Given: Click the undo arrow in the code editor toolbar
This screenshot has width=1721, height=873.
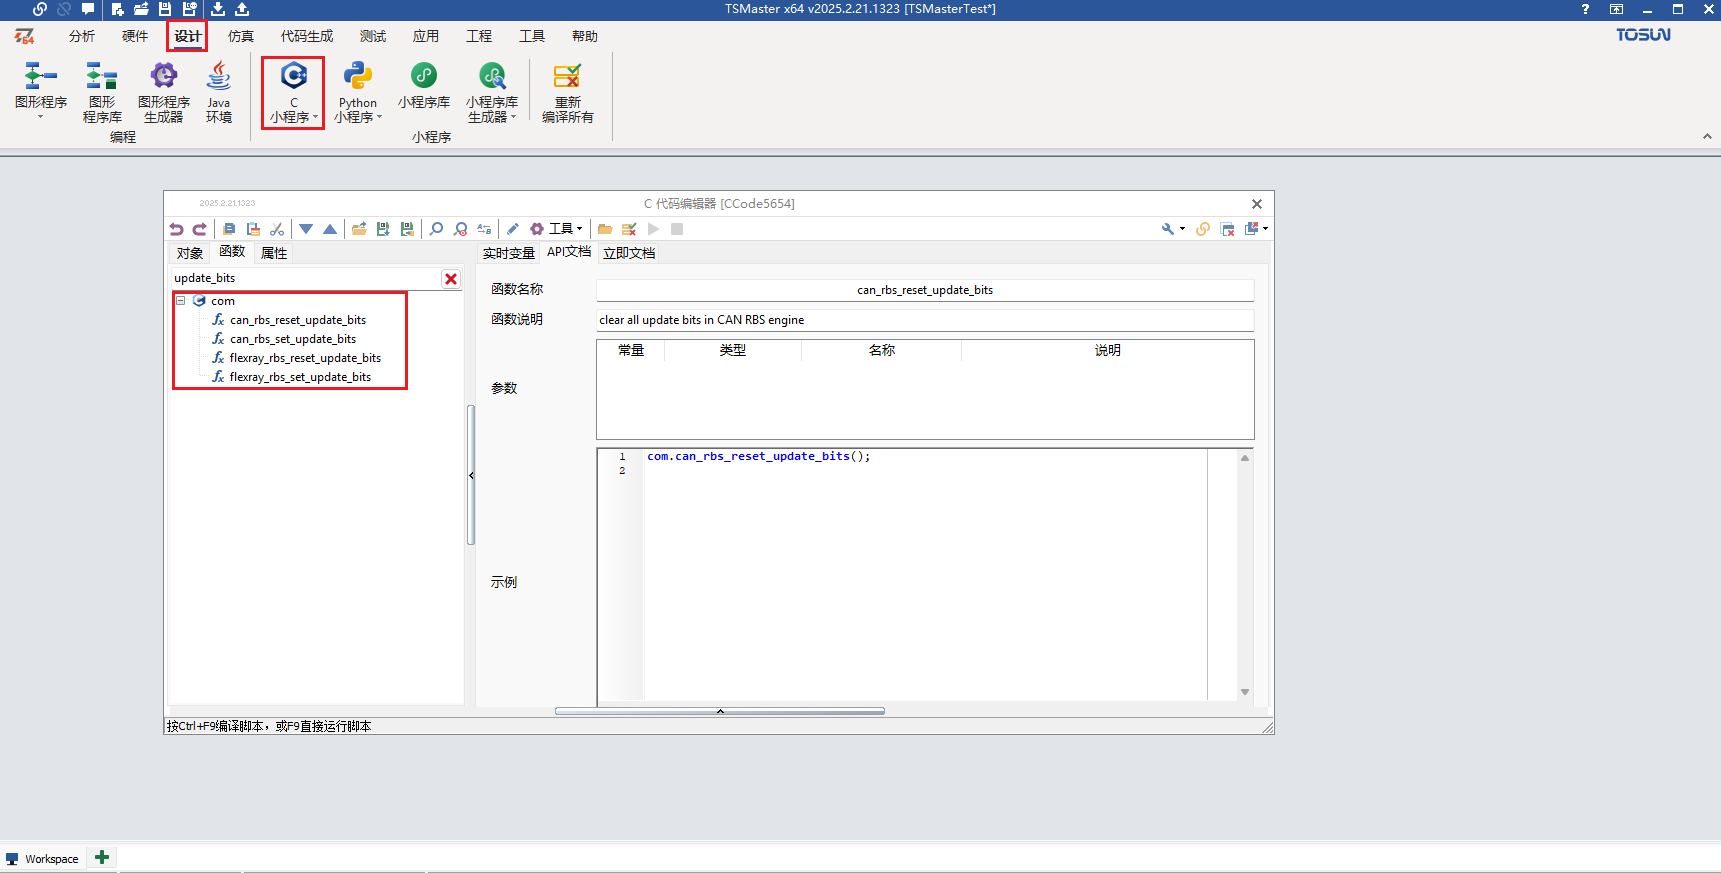Looking at the screenshot, I should click(176, 229).
